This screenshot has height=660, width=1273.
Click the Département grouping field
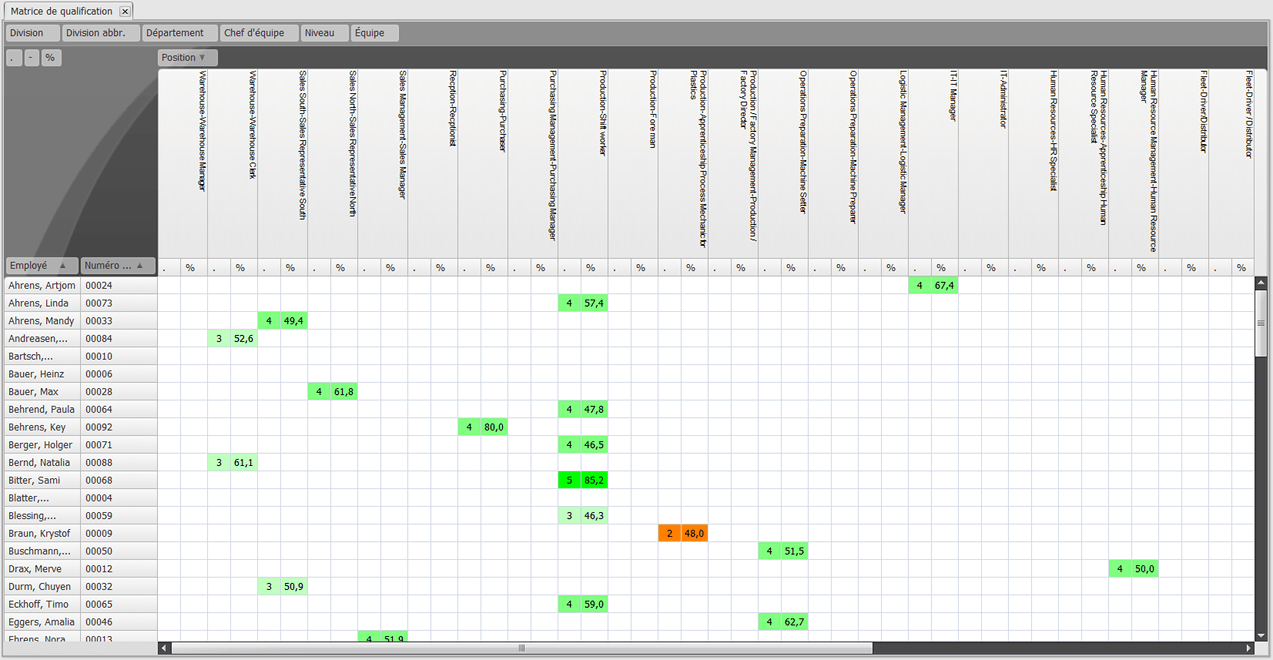point(179,33)
